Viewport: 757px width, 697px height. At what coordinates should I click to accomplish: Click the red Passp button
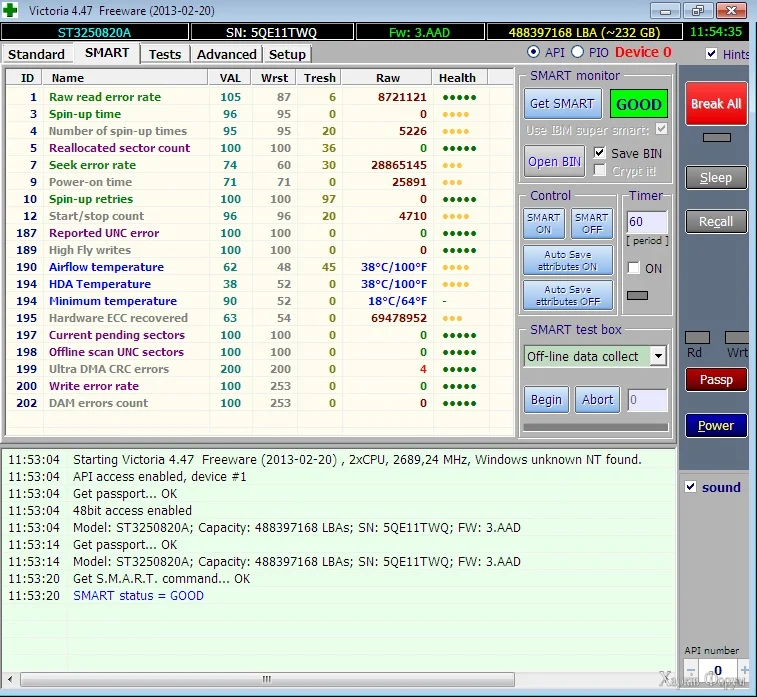715,380
